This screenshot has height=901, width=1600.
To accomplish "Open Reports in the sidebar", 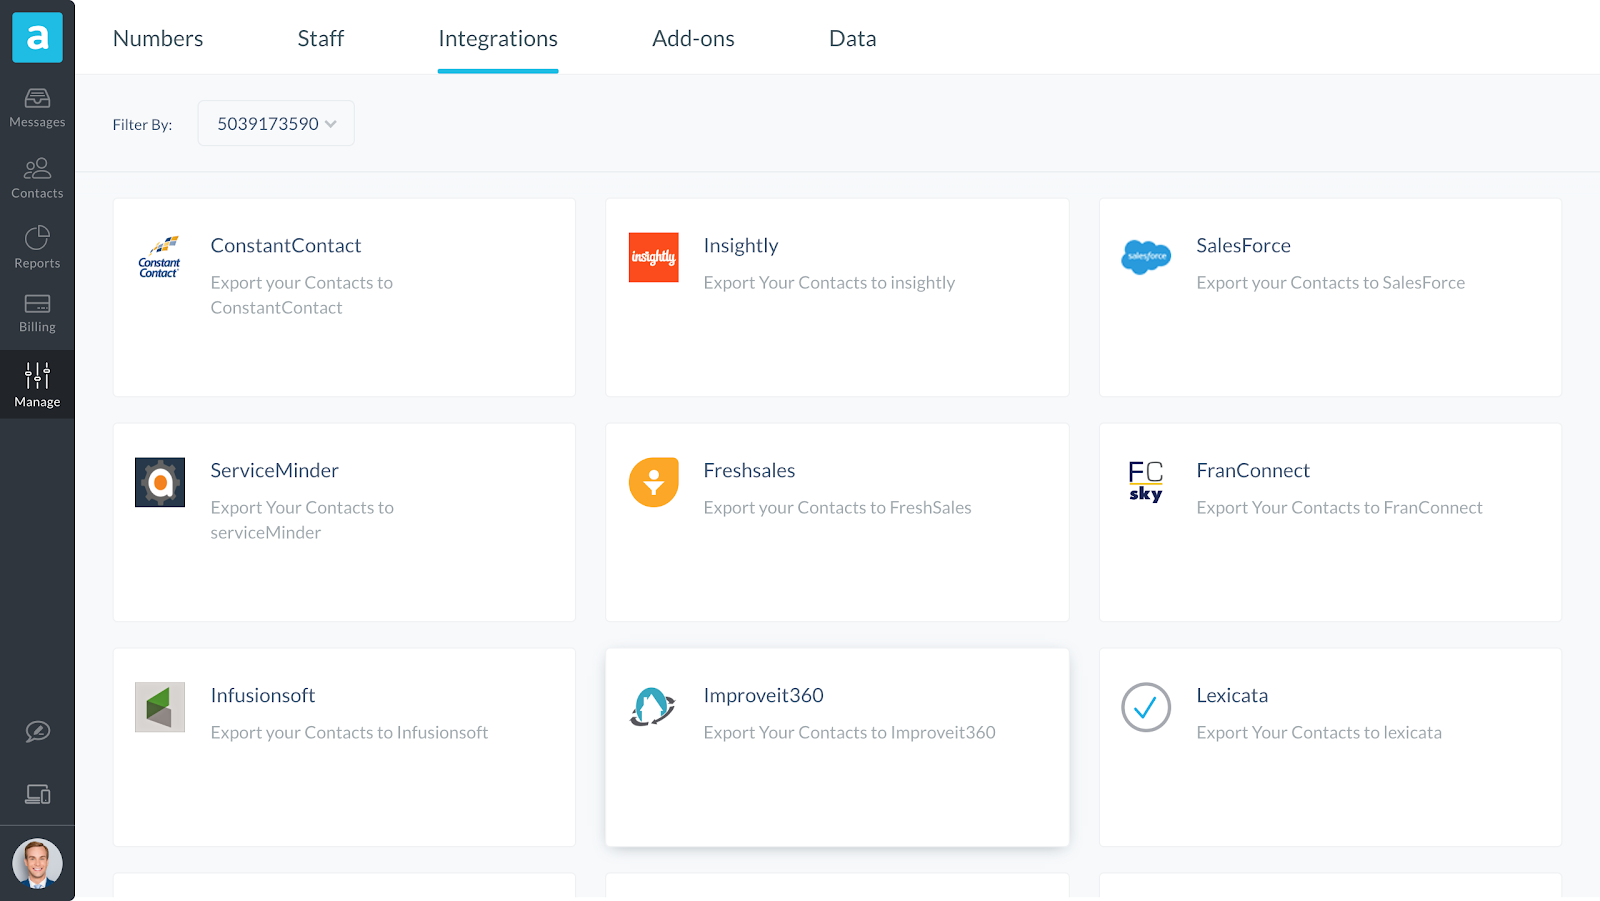I will click(x=37, y=248).
